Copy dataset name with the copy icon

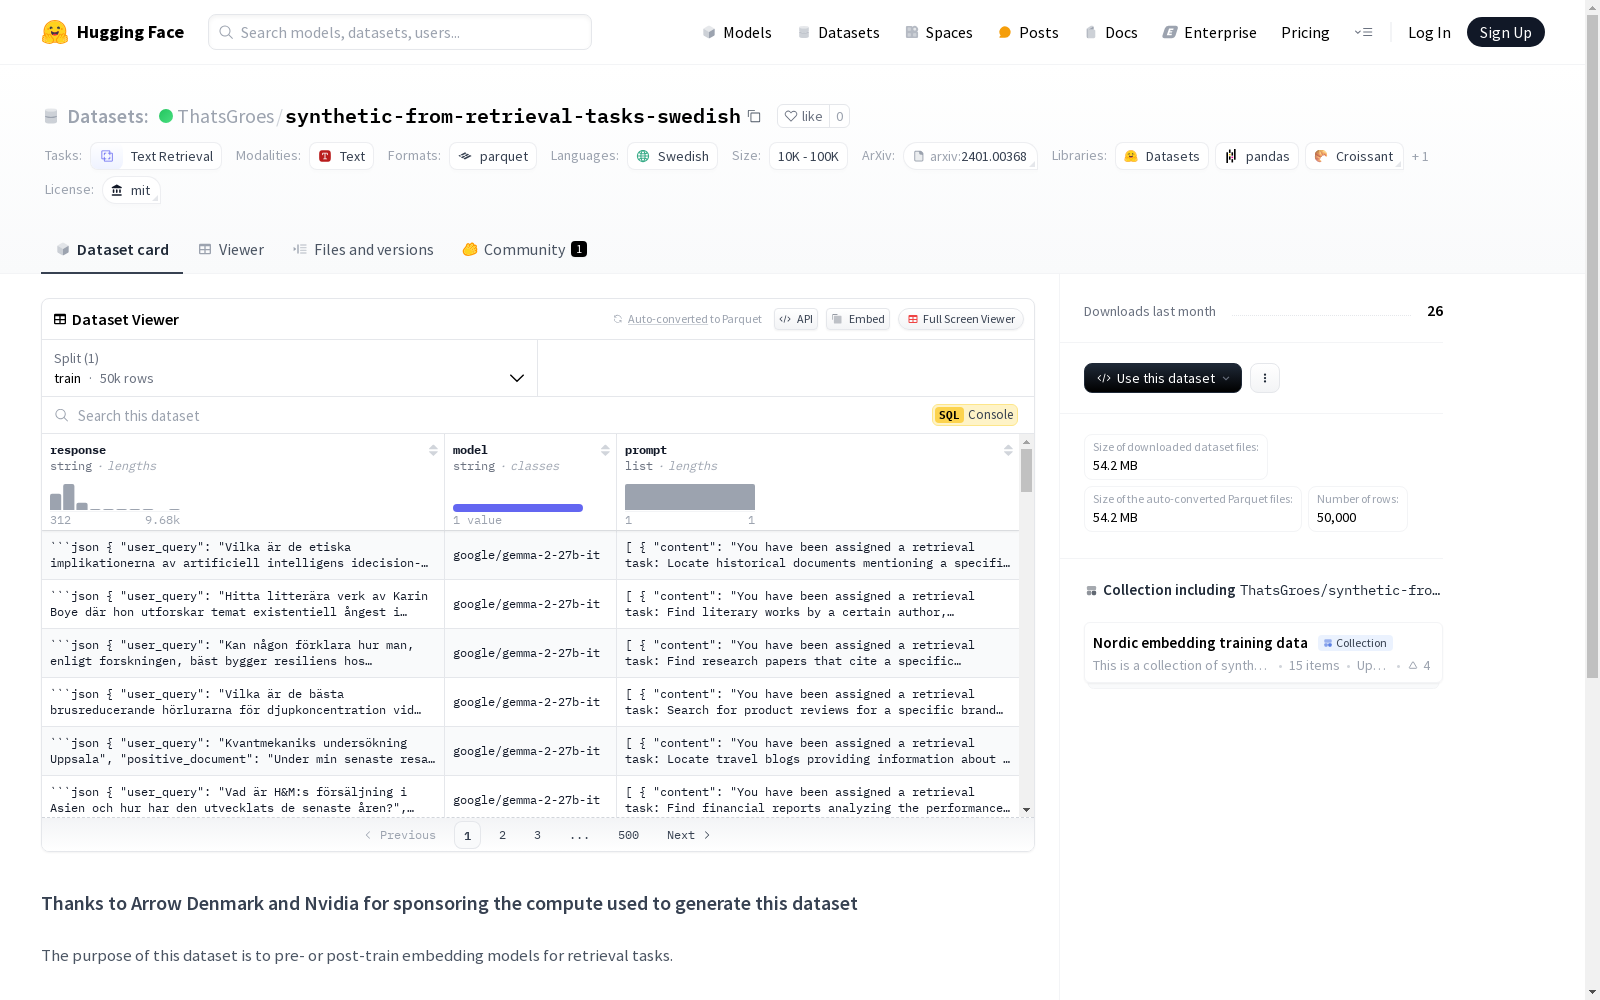pos(755,117)
